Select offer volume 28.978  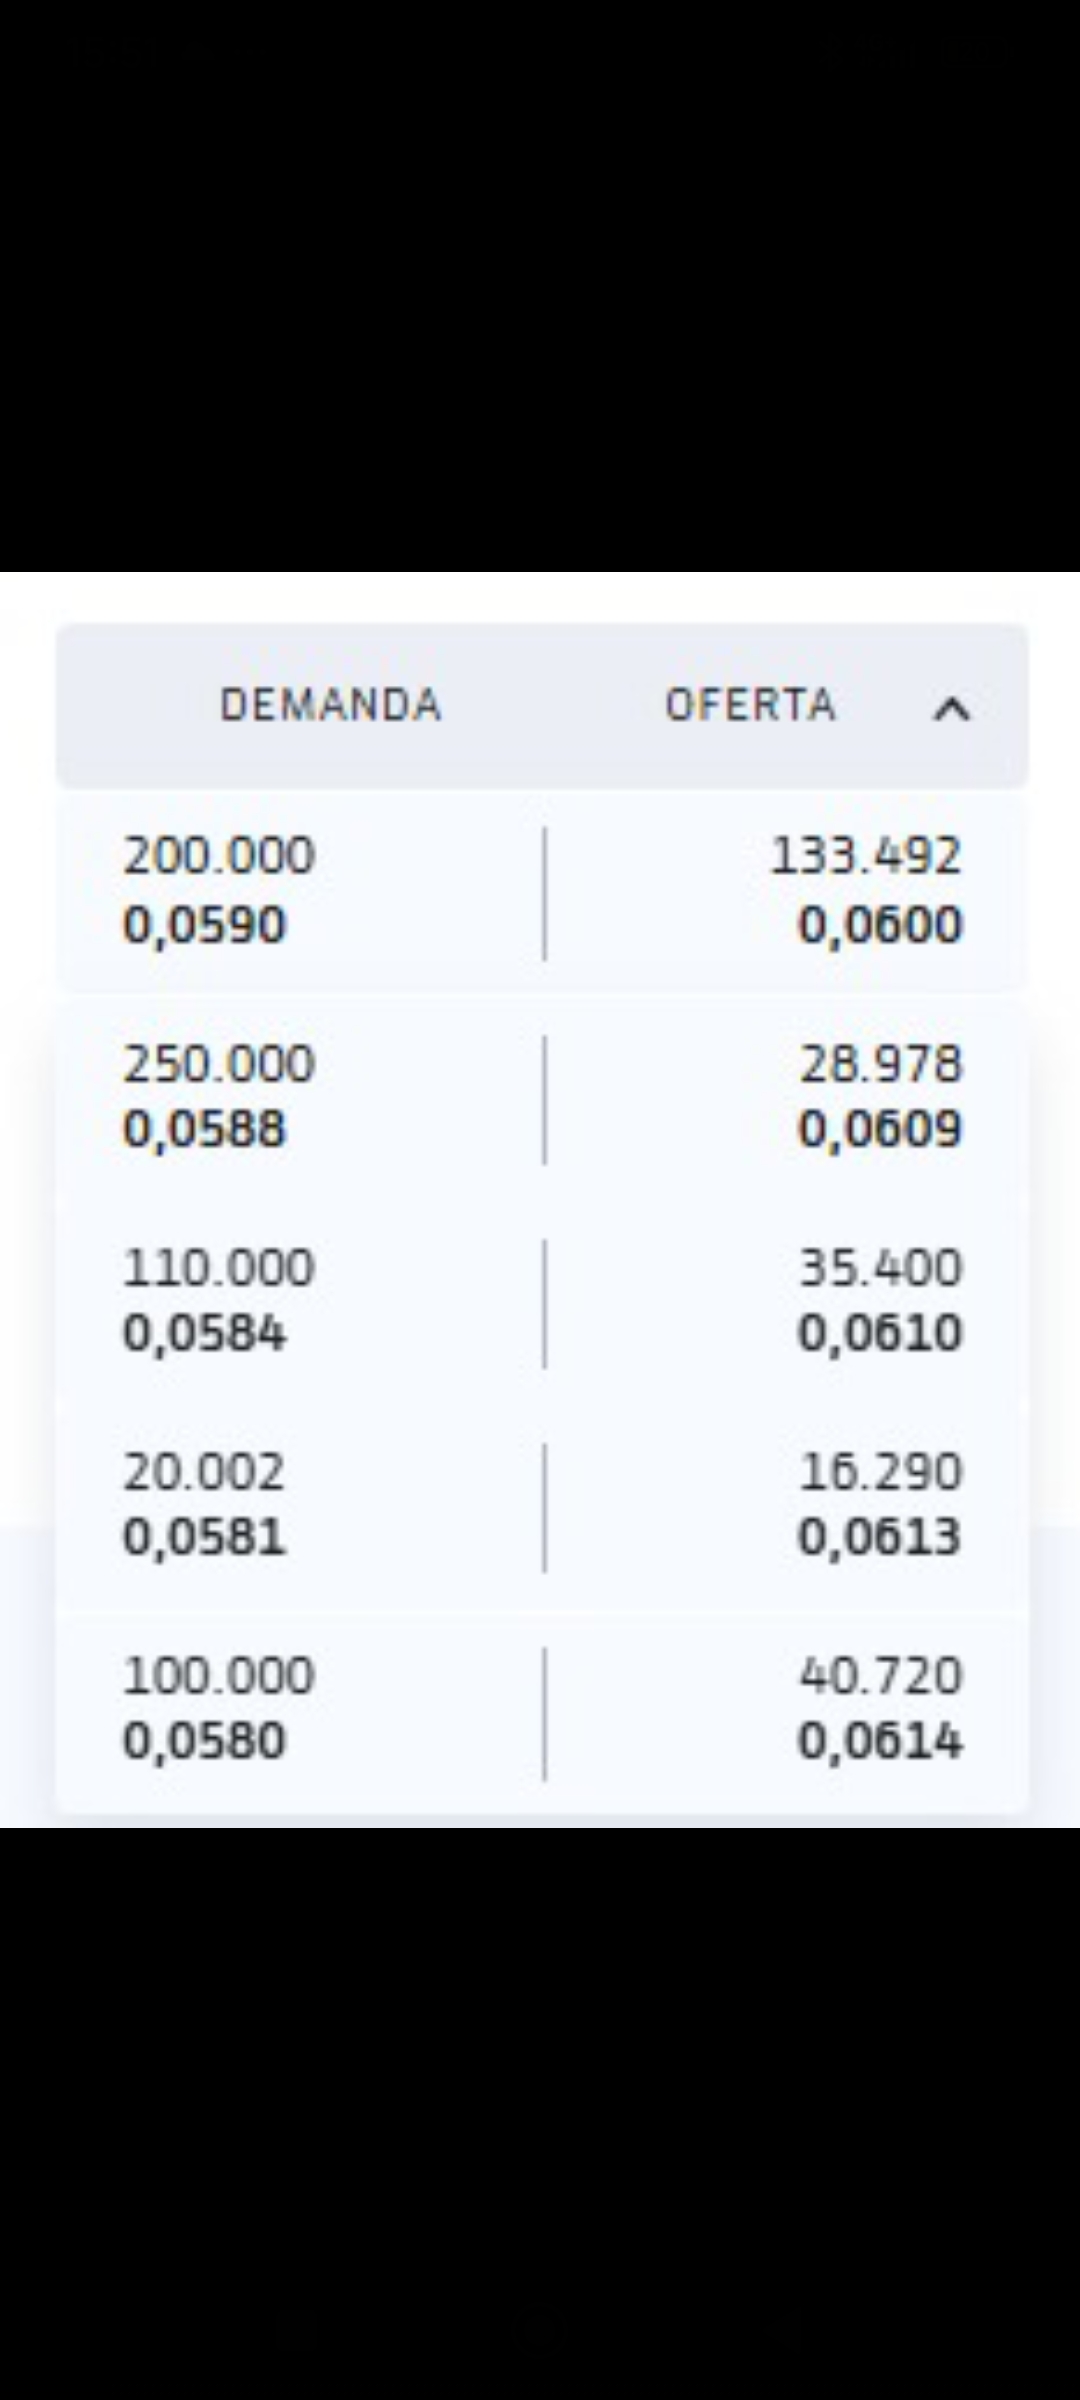(880, 1064)
